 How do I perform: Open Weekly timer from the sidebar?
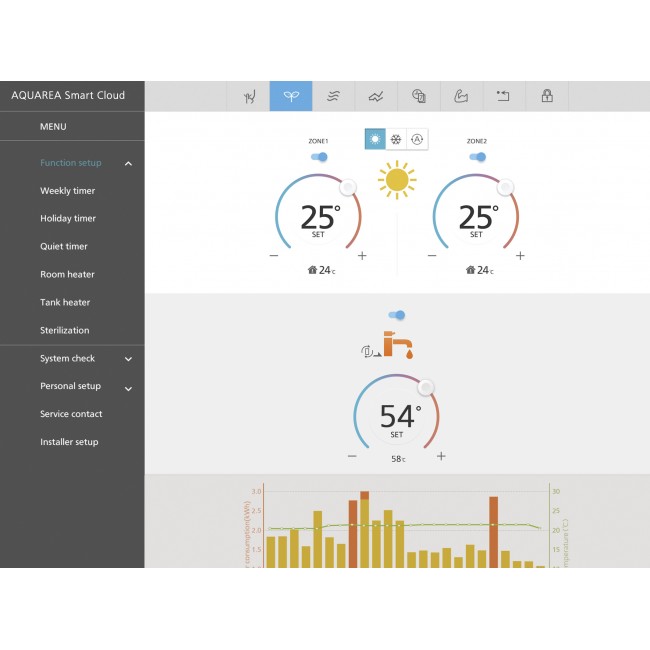tap(67, 191)
